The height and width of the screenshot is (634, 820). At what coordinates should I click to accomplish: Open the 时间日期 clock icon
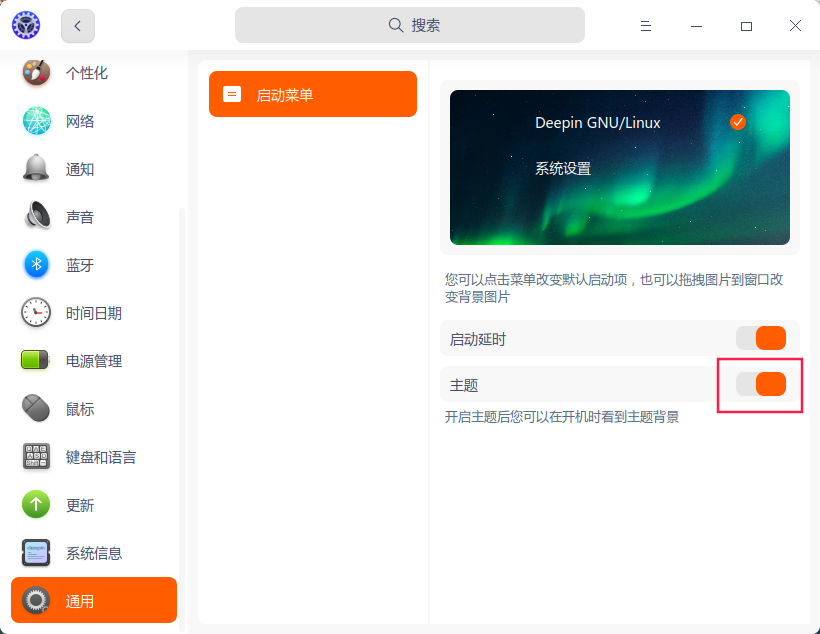pyautogui.click(x=36, y=312)
